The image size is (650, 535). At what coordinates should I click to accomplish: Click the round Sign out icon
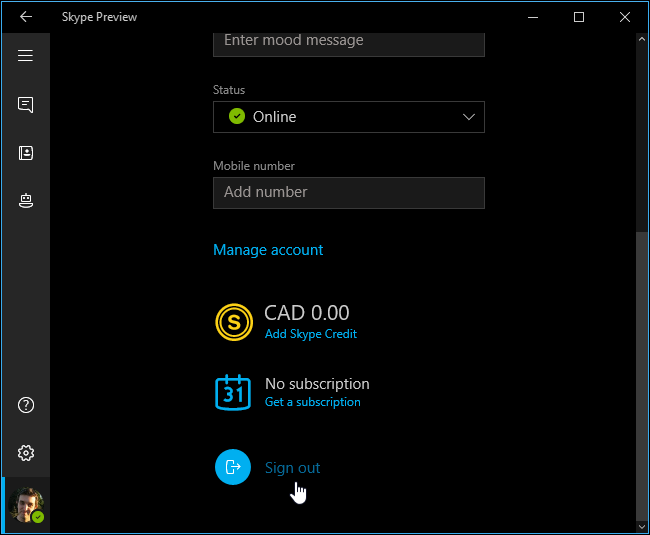[x=233, y=467]
